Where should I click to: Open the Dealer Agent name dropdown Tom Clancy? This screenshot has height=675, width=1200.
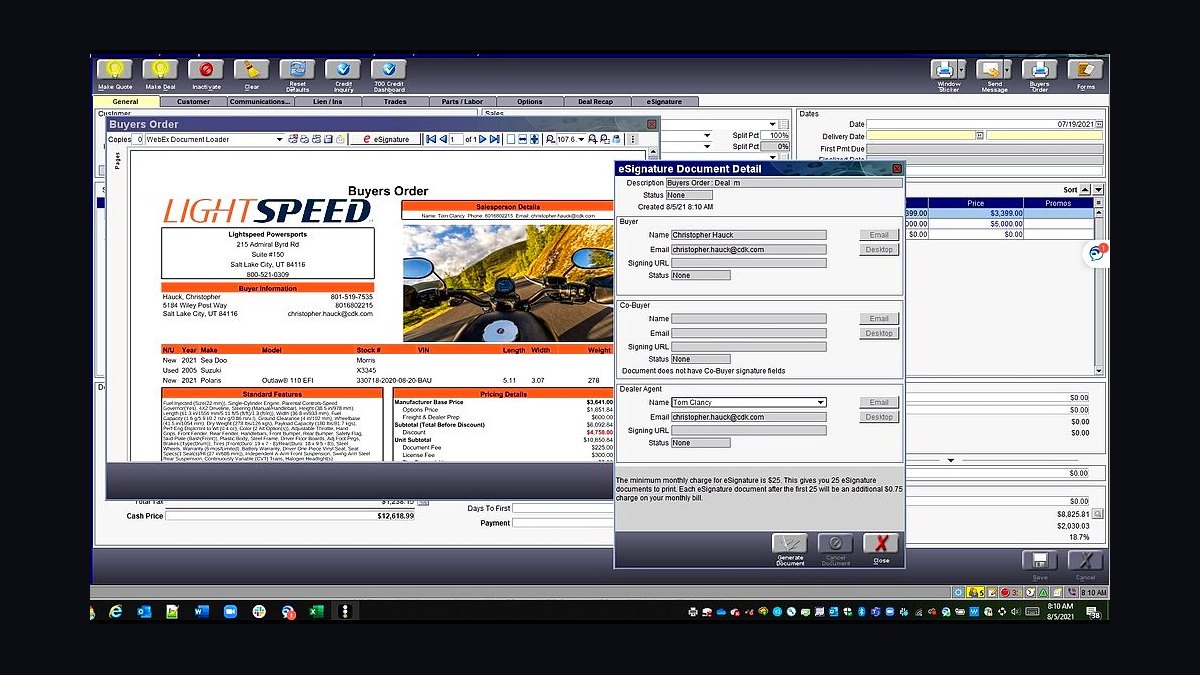(821, 402)
